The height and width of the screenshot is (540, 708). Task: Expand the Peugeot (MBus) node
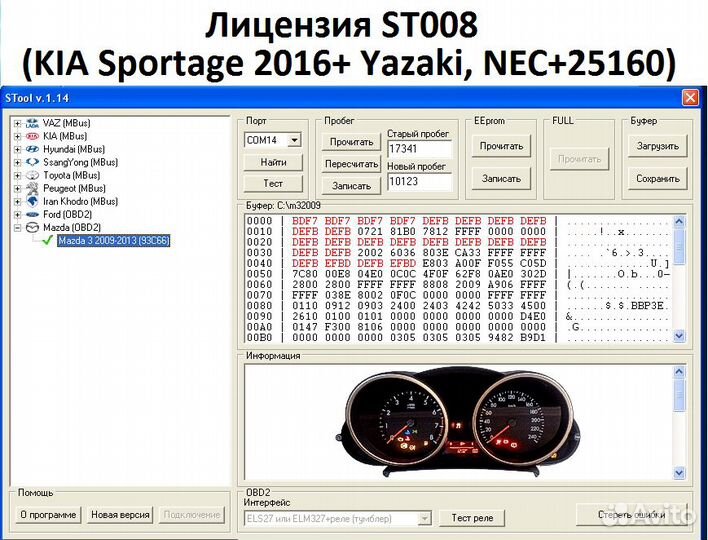pyautogui.click(x=17, y=188)
